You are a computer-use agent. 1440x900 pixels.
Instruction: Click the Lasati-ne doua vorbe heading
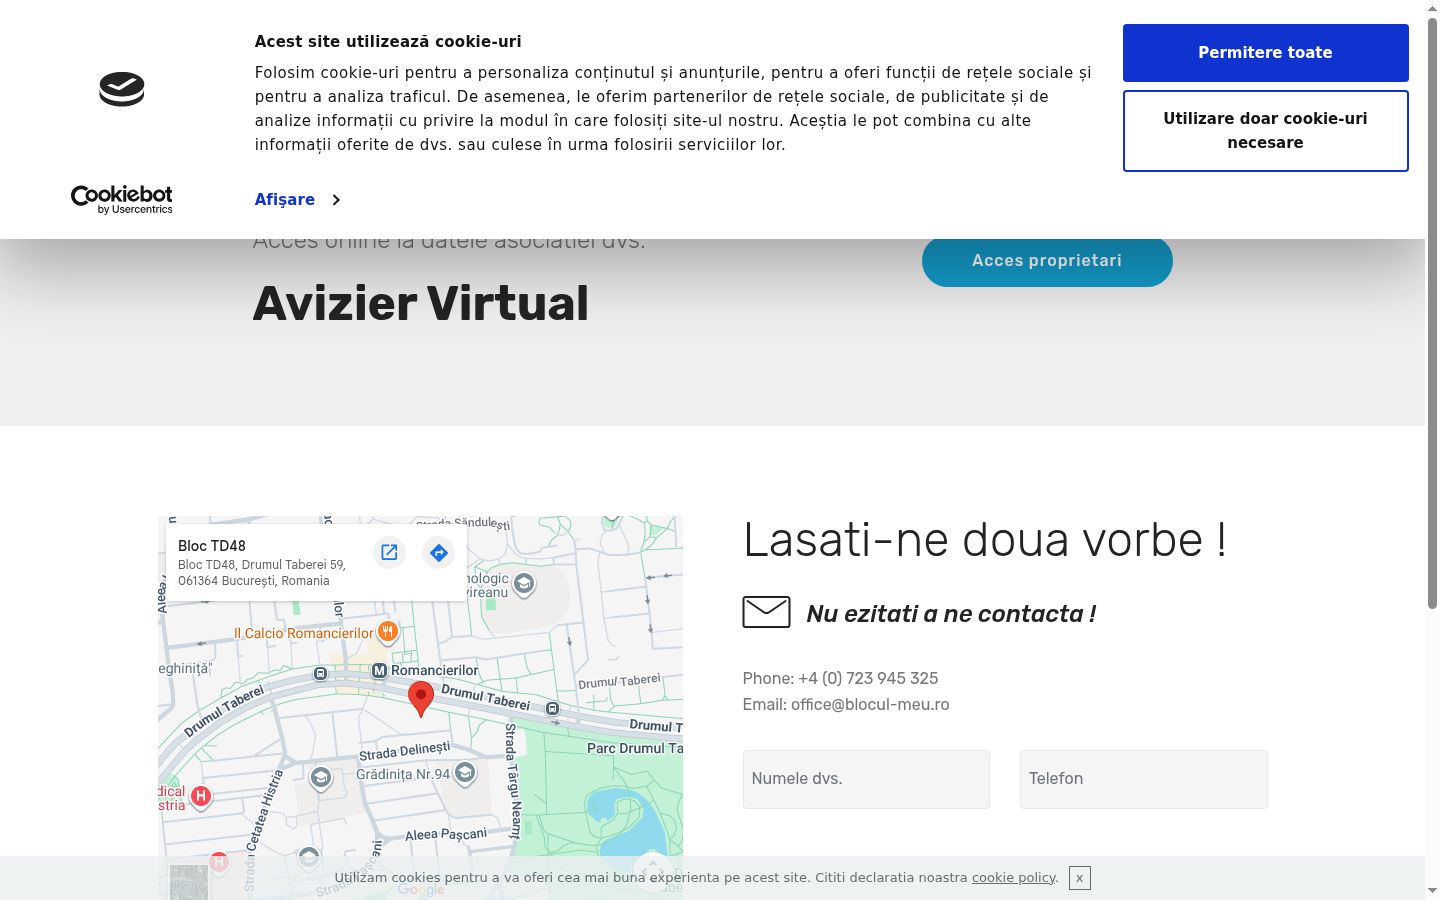coord(985,540)
